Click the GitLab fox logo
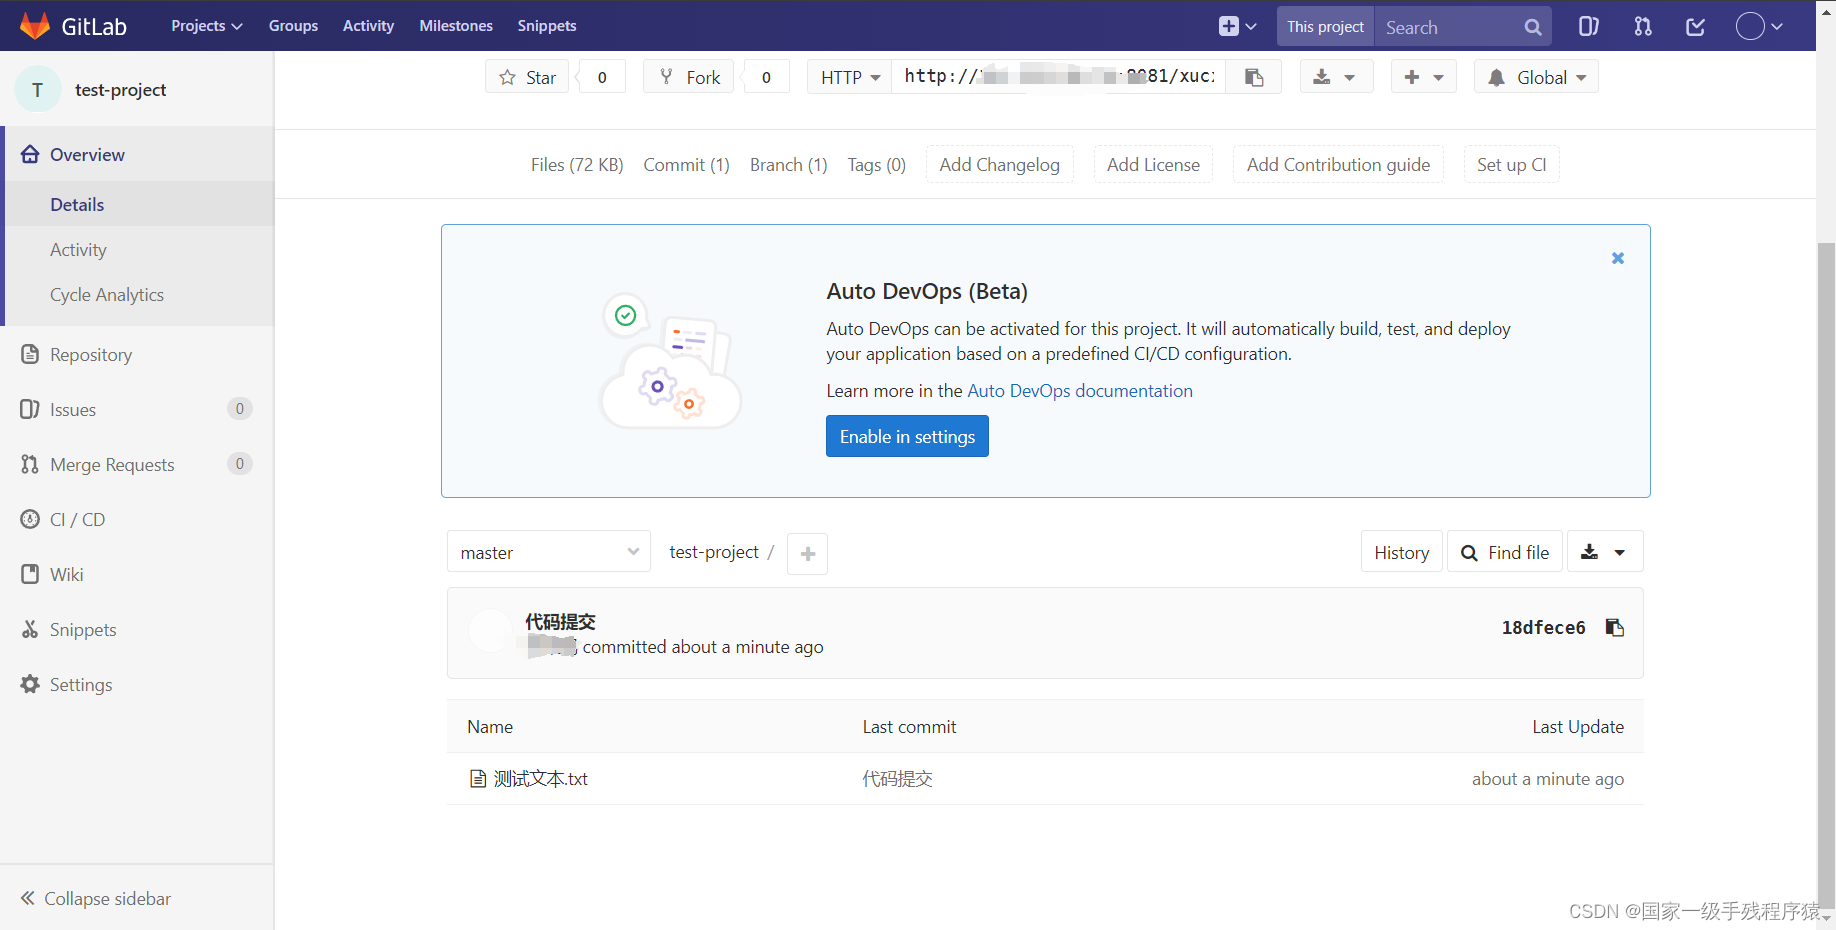This screenshot has height=930, width=1836. pyautogui.click(x=35, y=26)
